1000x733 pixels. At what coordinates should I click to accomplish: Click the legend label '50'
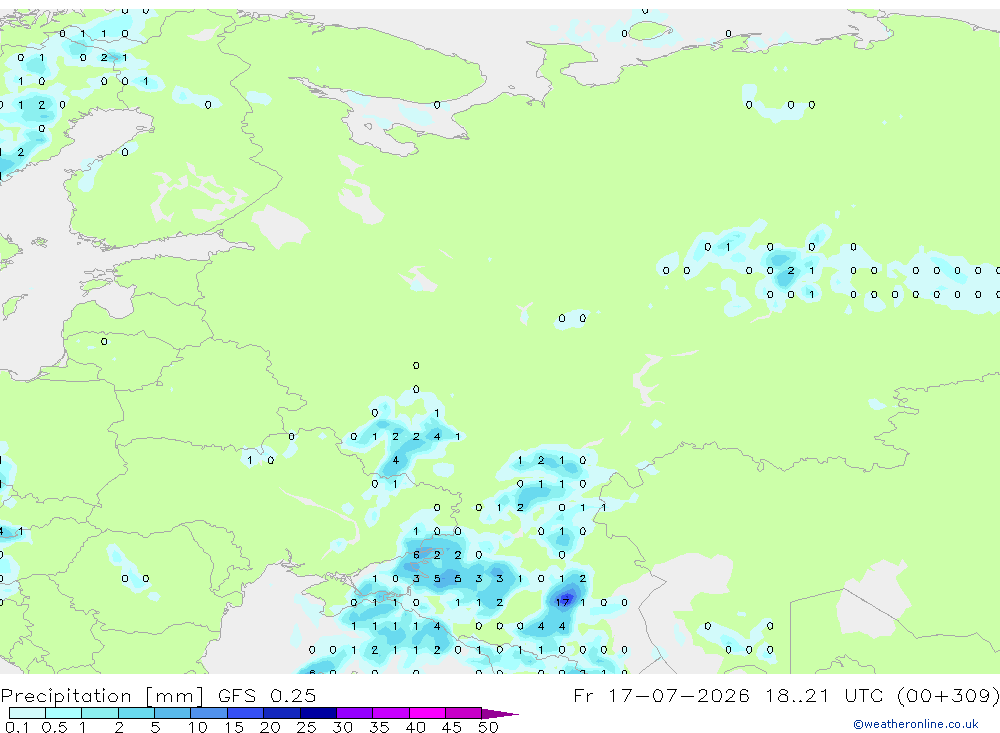pos(488,727)
